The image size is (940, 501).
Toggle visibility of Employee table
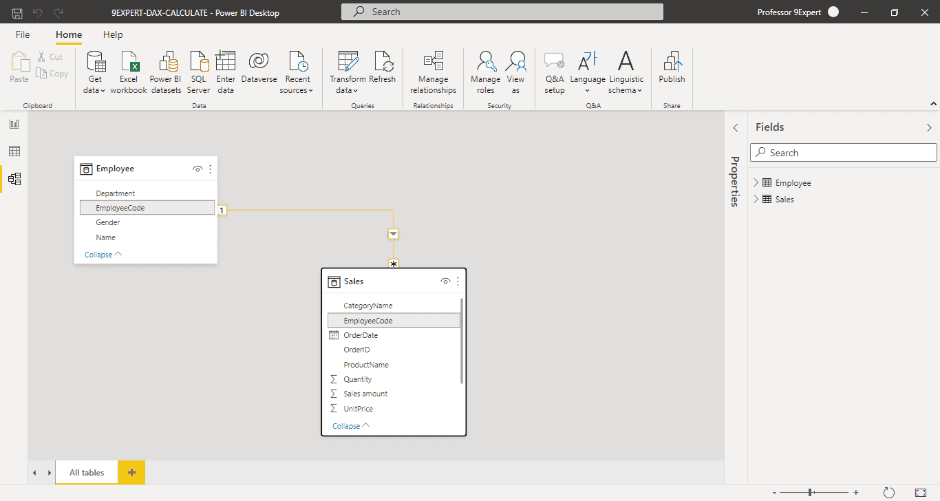point(198,170)
